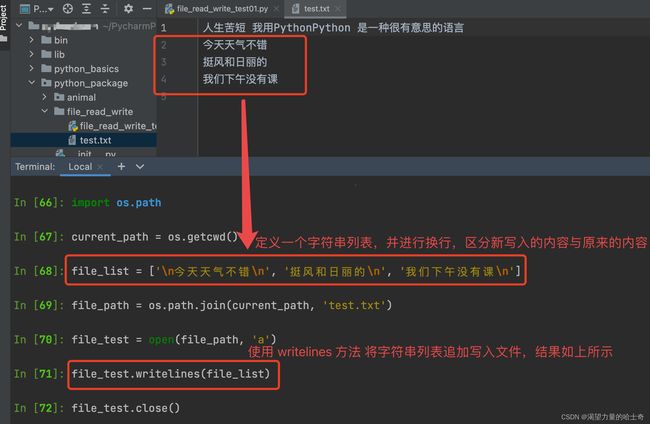The height and width of the screenshot is (424, 650).
Task: Select the lib folder in tree
Action: (59, 55)
